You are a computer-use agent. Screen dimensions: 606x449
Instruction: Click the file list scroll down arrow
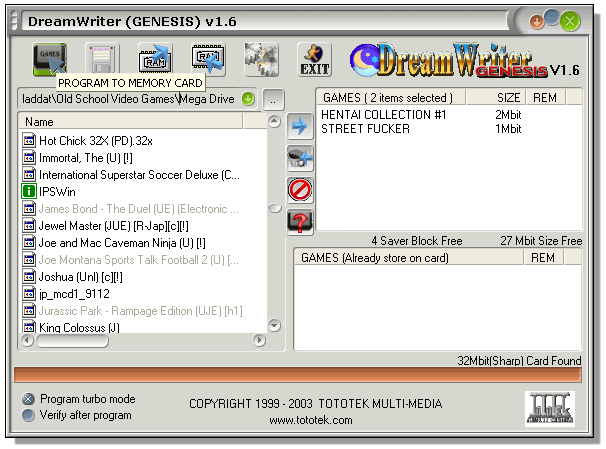(274, 326)
